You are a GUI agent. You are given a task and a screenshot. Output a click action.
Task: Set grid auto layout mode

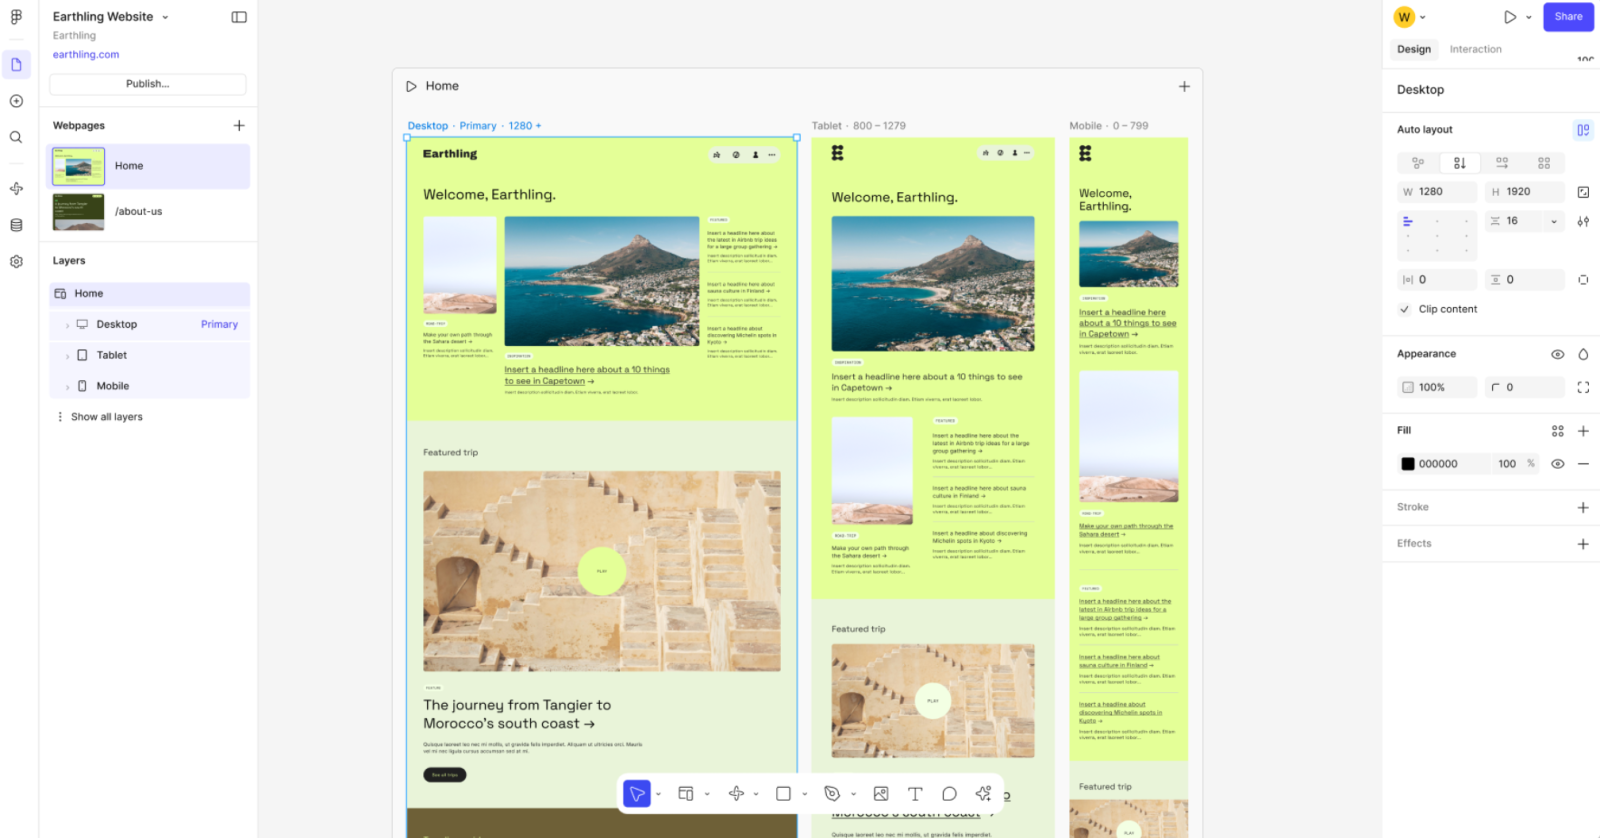coord(1544,163)
